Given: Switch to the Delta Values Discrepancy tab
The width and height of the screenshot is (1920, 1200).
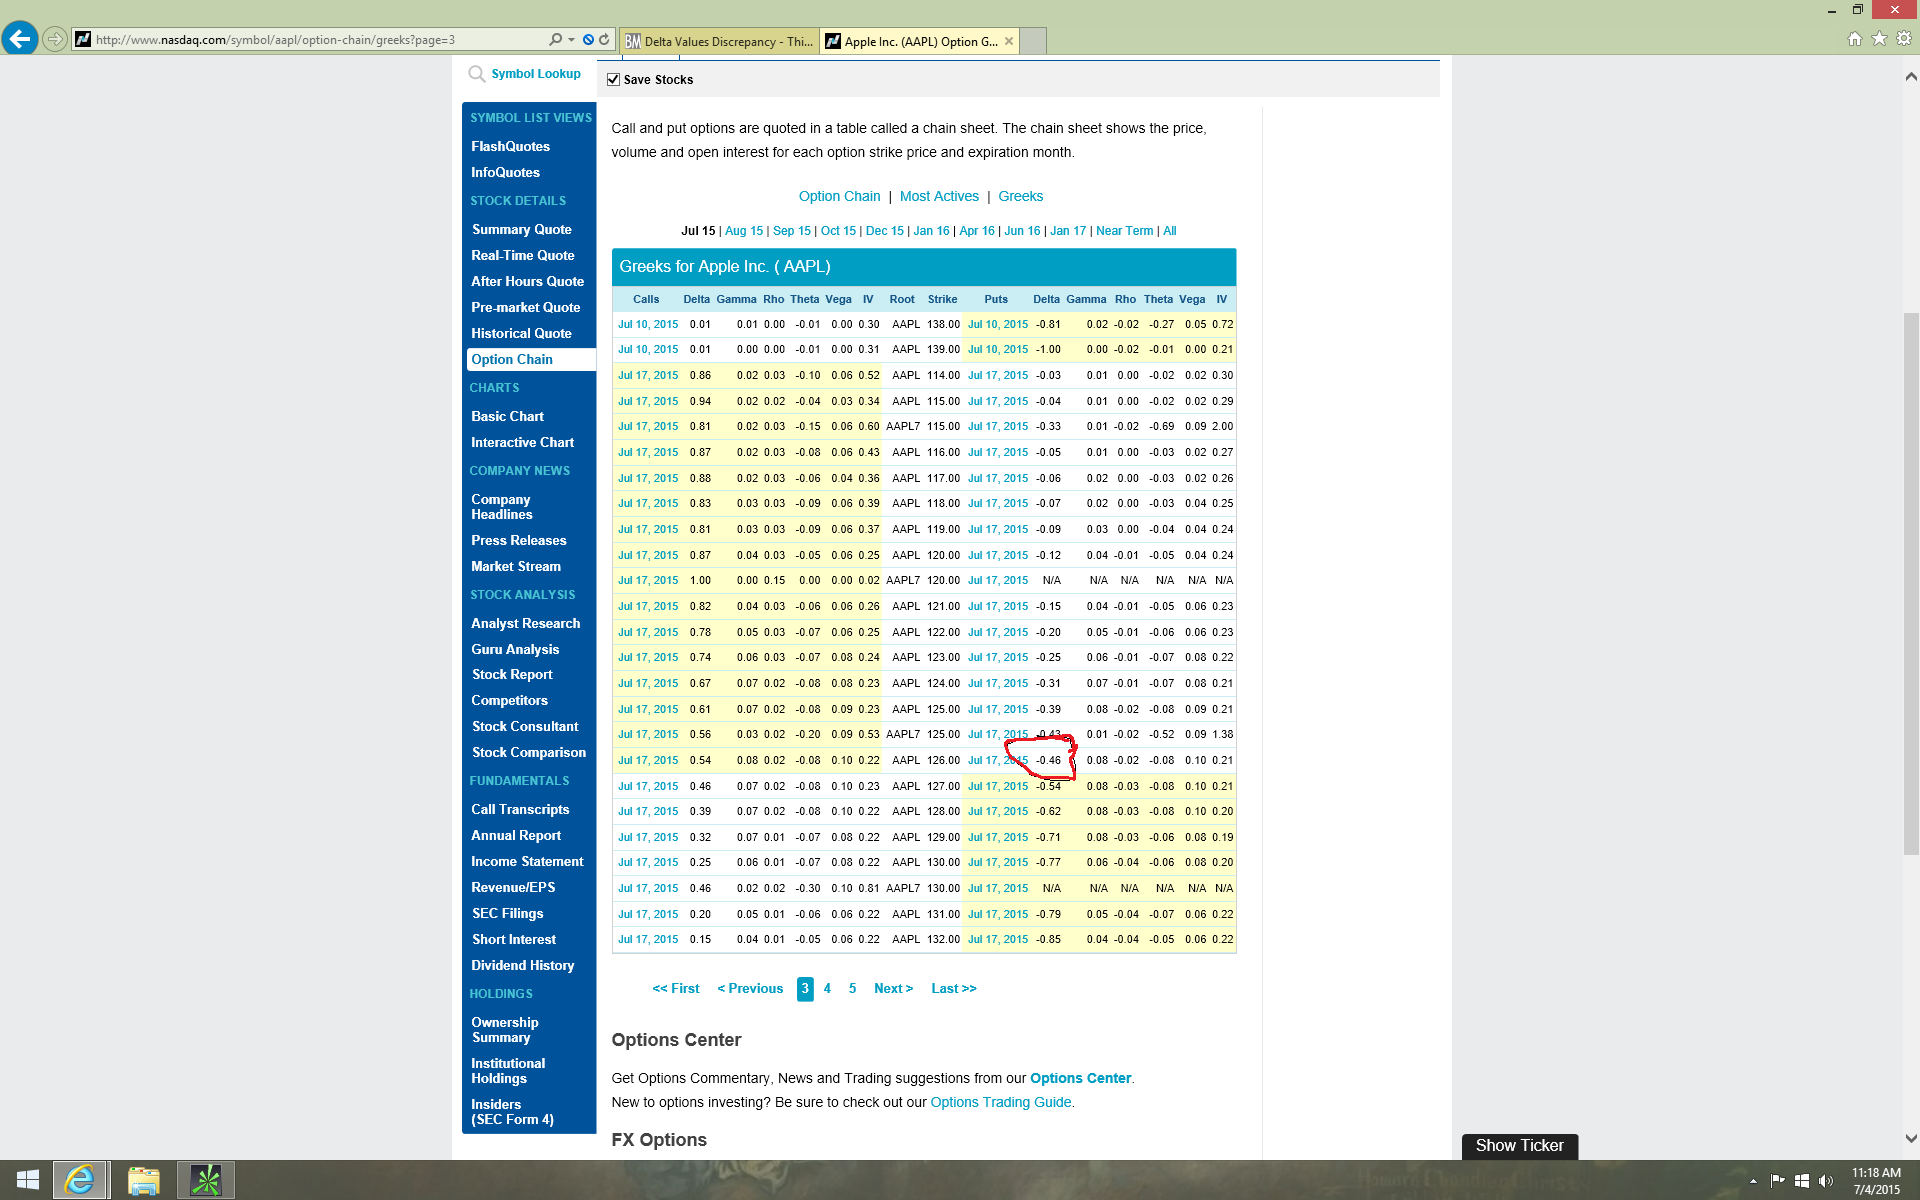Looking at the screenshot, I should 719,41.
